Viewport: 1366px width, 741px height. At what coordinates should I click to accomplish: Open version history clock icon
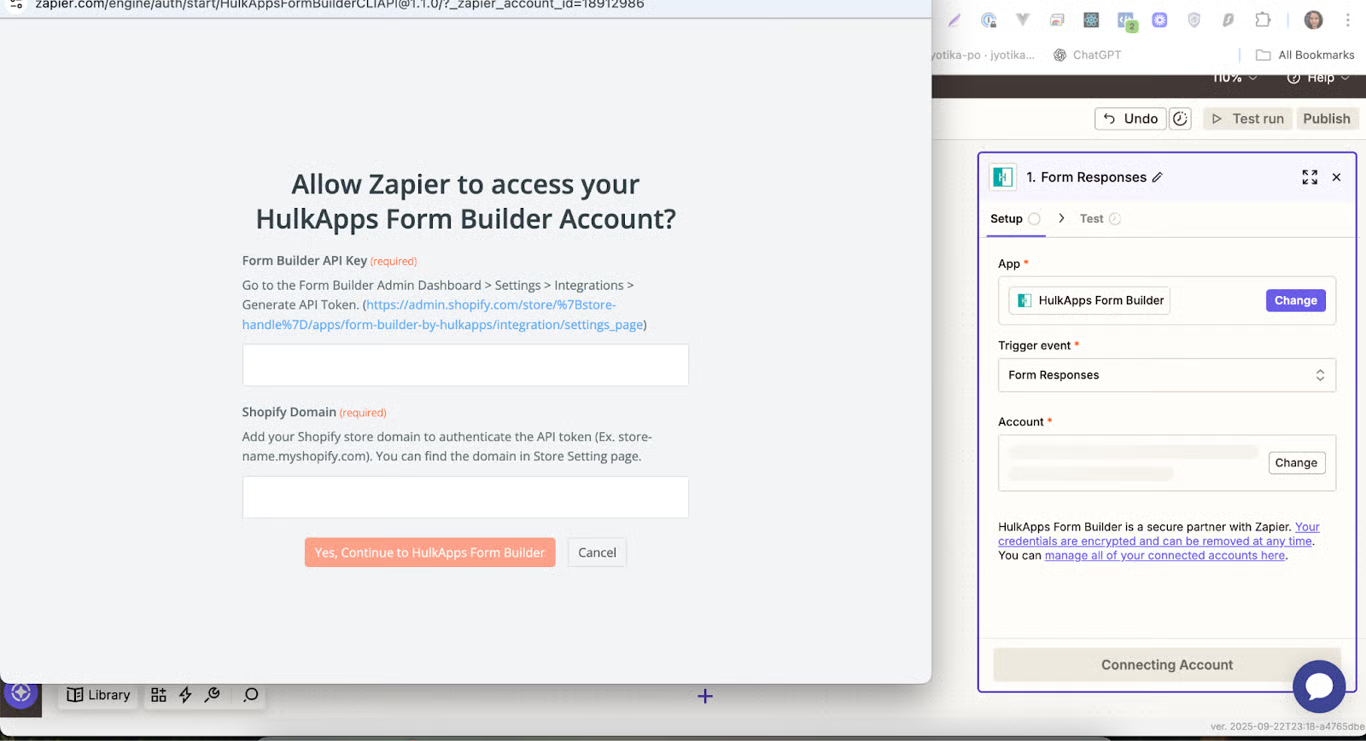1180,118
